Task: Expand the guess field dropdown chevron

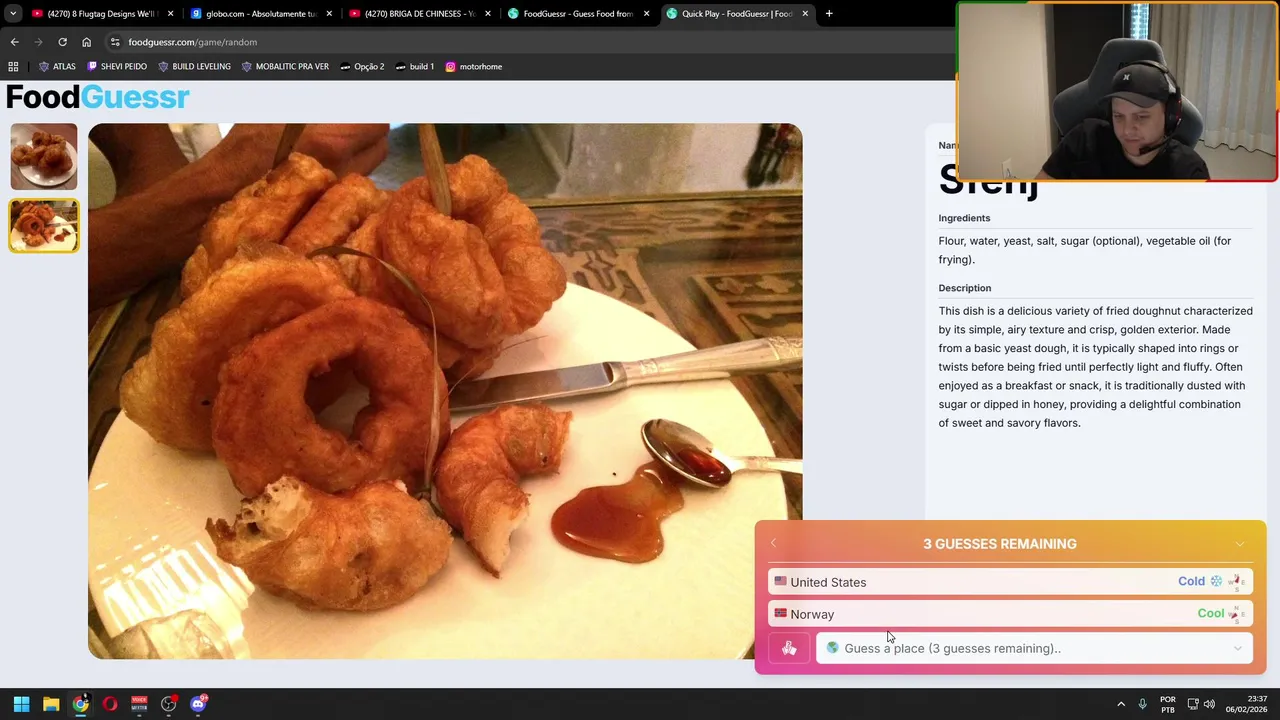Action: (x=1238, y=648)
